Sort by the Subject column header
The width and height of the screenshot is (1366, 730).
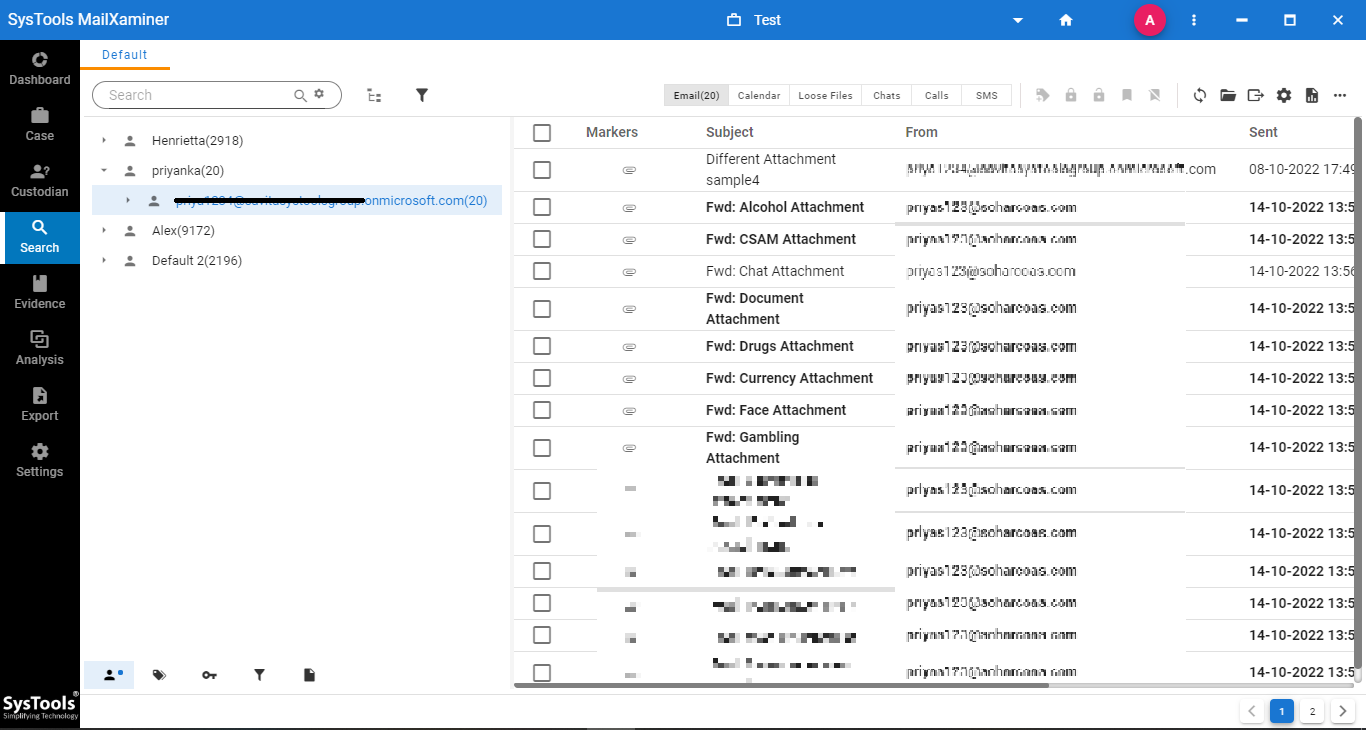(730, 132)
